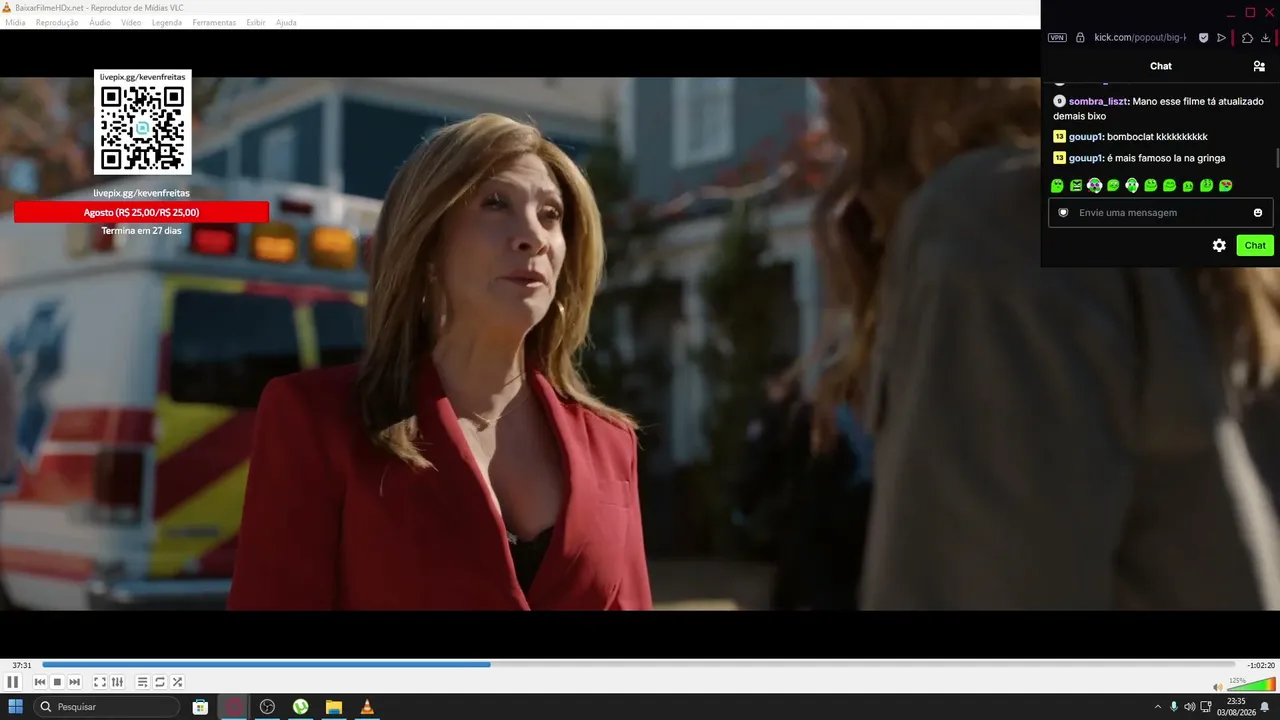The height and width of the screenshot is (720, 1280).
Task: Open browser privacy shield icon
Action: [1204, 38]
